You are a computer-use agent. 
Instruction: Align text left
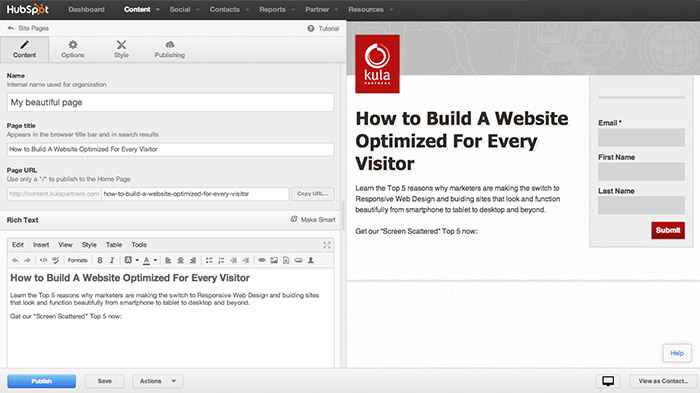click(168, 260)
